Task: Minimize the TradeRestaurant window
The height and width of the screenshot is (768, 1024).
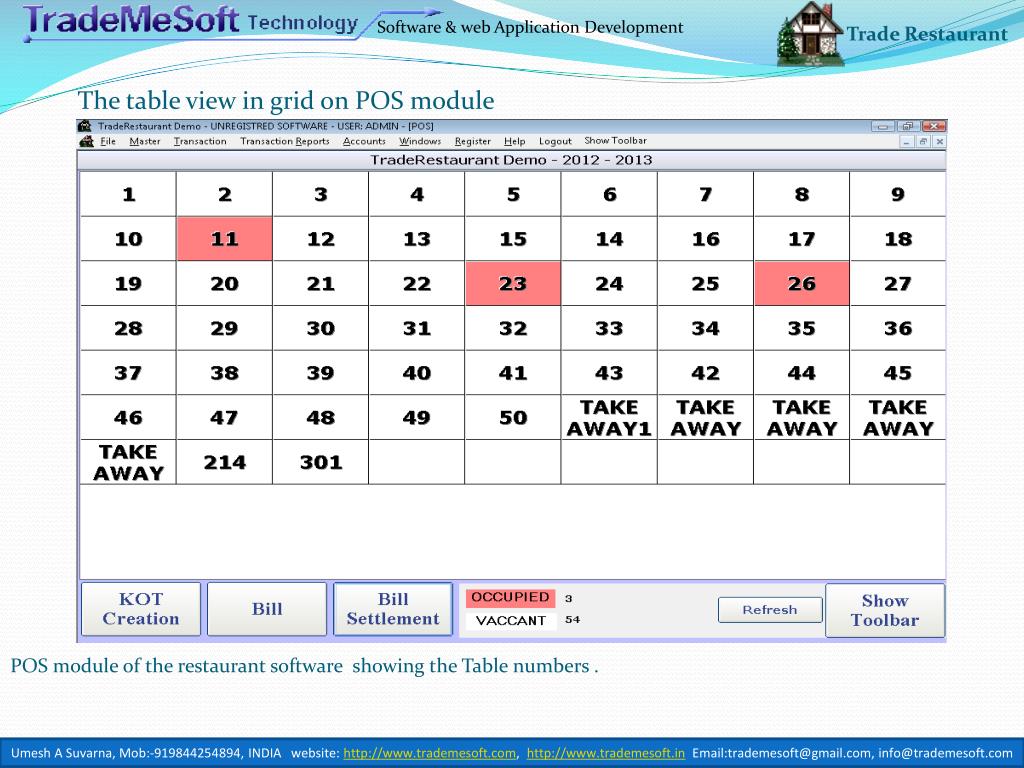Action: 882,126
